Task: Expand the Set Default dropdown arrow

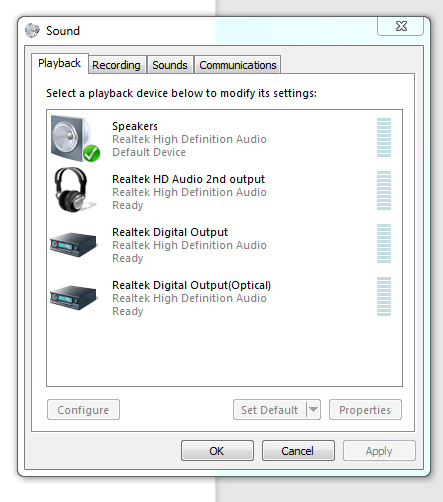Action: click(313, 409)
